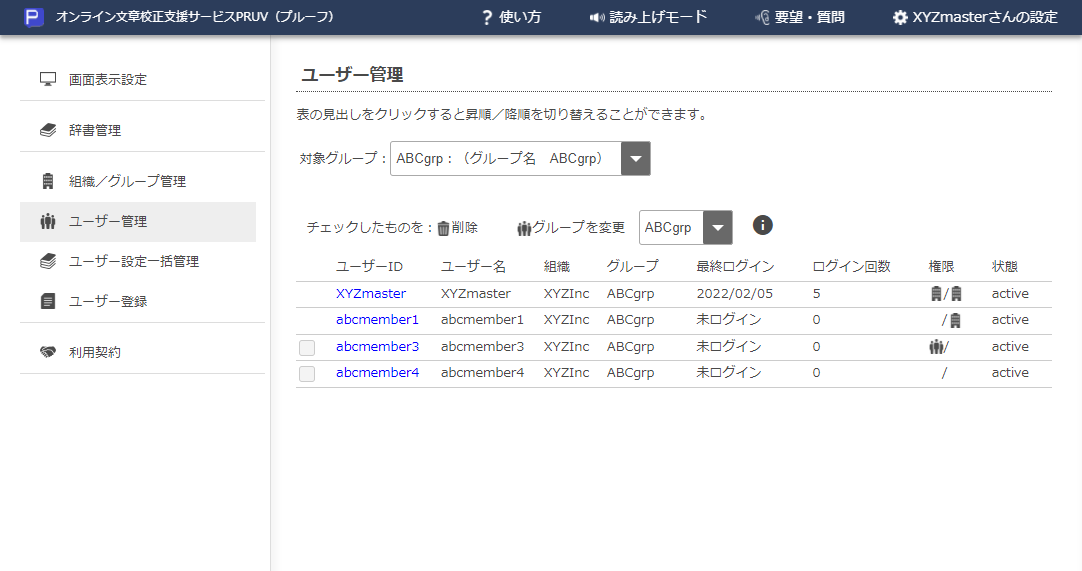Screen dimensions: 1082x571
Task: Tick the abcmember4 row checkbox
Action: (x=307, y=373)
